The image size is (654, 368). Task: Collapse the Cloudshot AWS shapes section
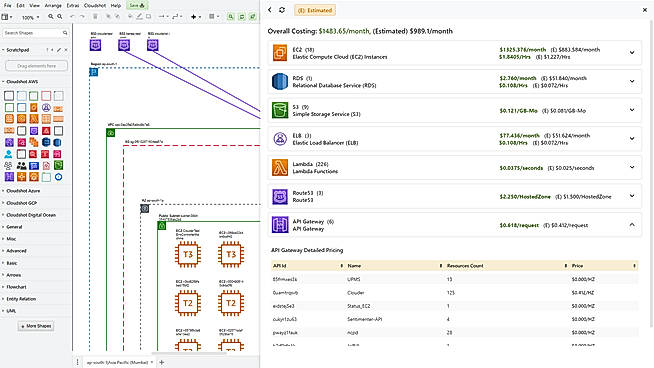[x=22, y=82]
